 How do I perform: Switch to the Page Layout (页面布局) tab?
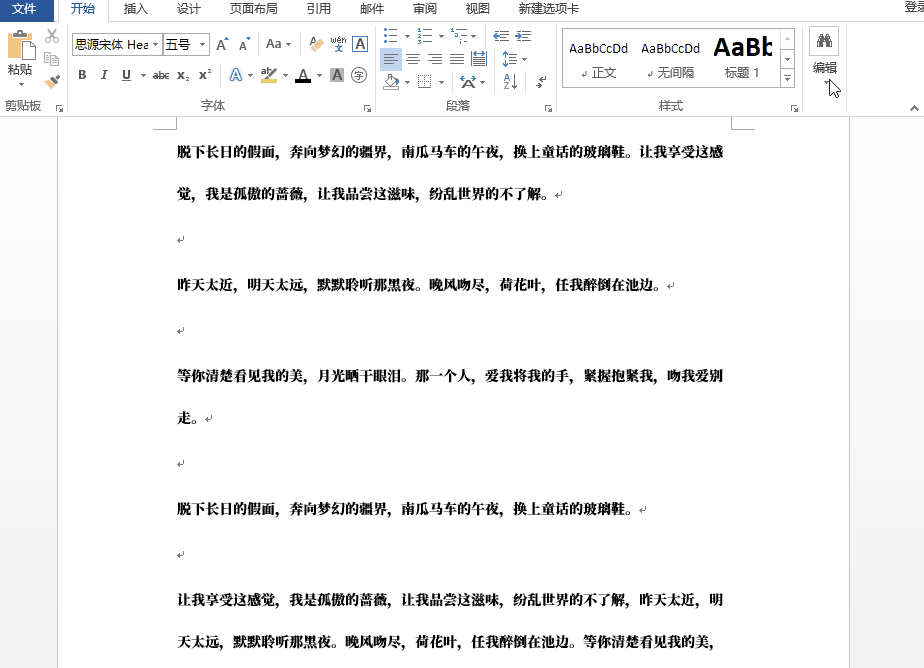(253, 9)
